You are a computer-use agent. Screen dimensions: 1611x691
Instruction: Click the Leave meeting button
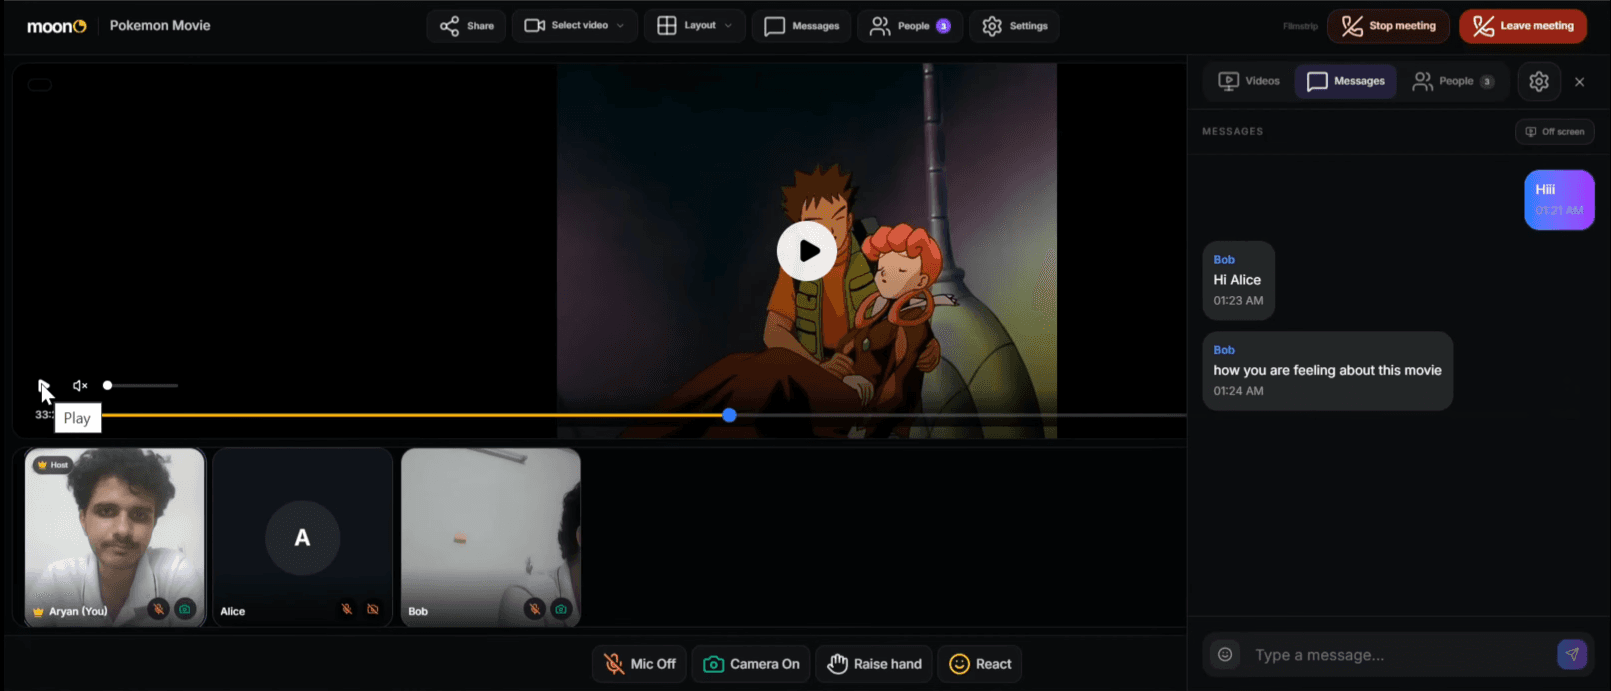click(x=1523, y=26)
